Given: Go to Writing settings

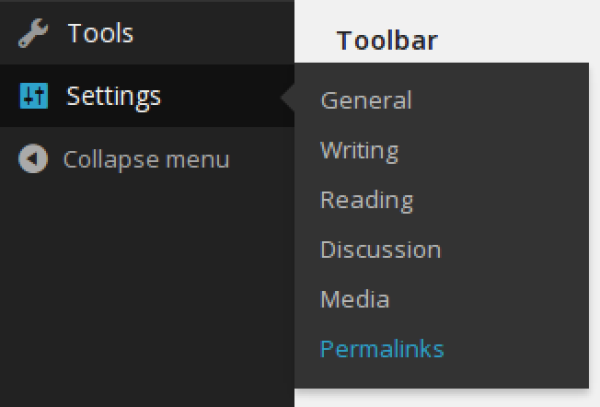Looking at the screenshot, I should [x=359, y=151].
